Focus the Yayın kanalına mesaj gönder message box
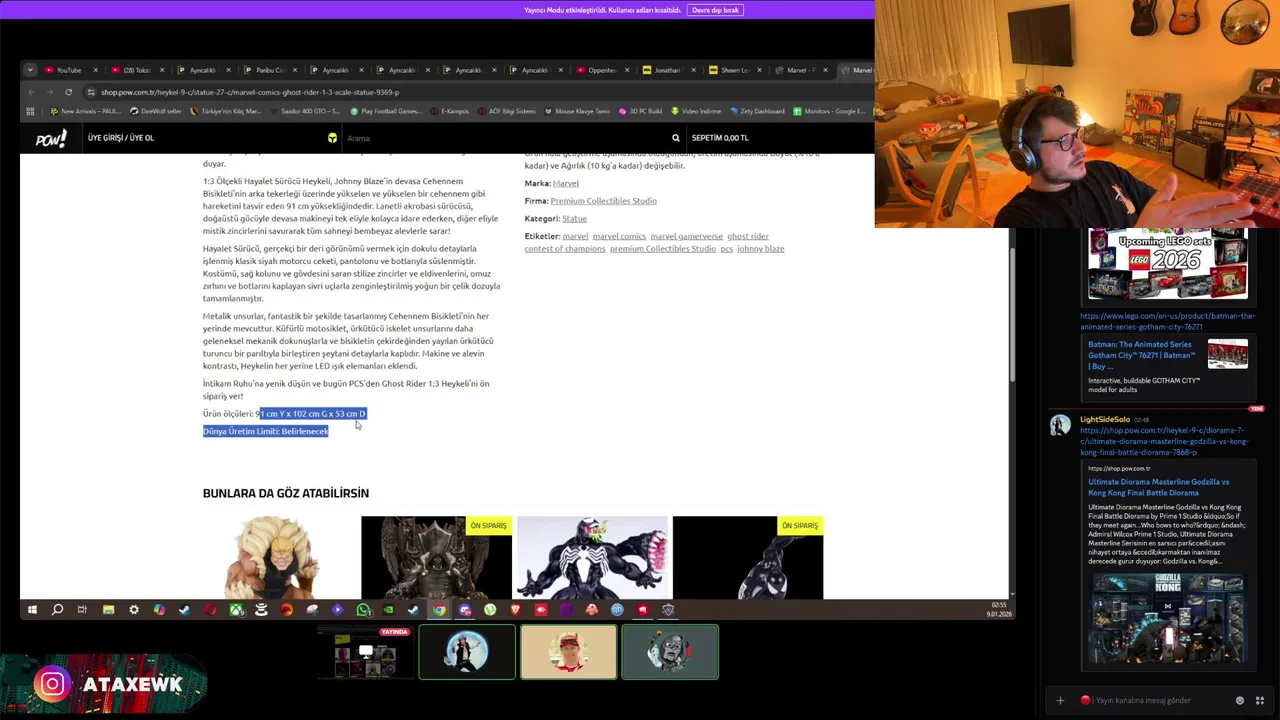This screenshot has width=1280, height=720. click(1155, 700)
